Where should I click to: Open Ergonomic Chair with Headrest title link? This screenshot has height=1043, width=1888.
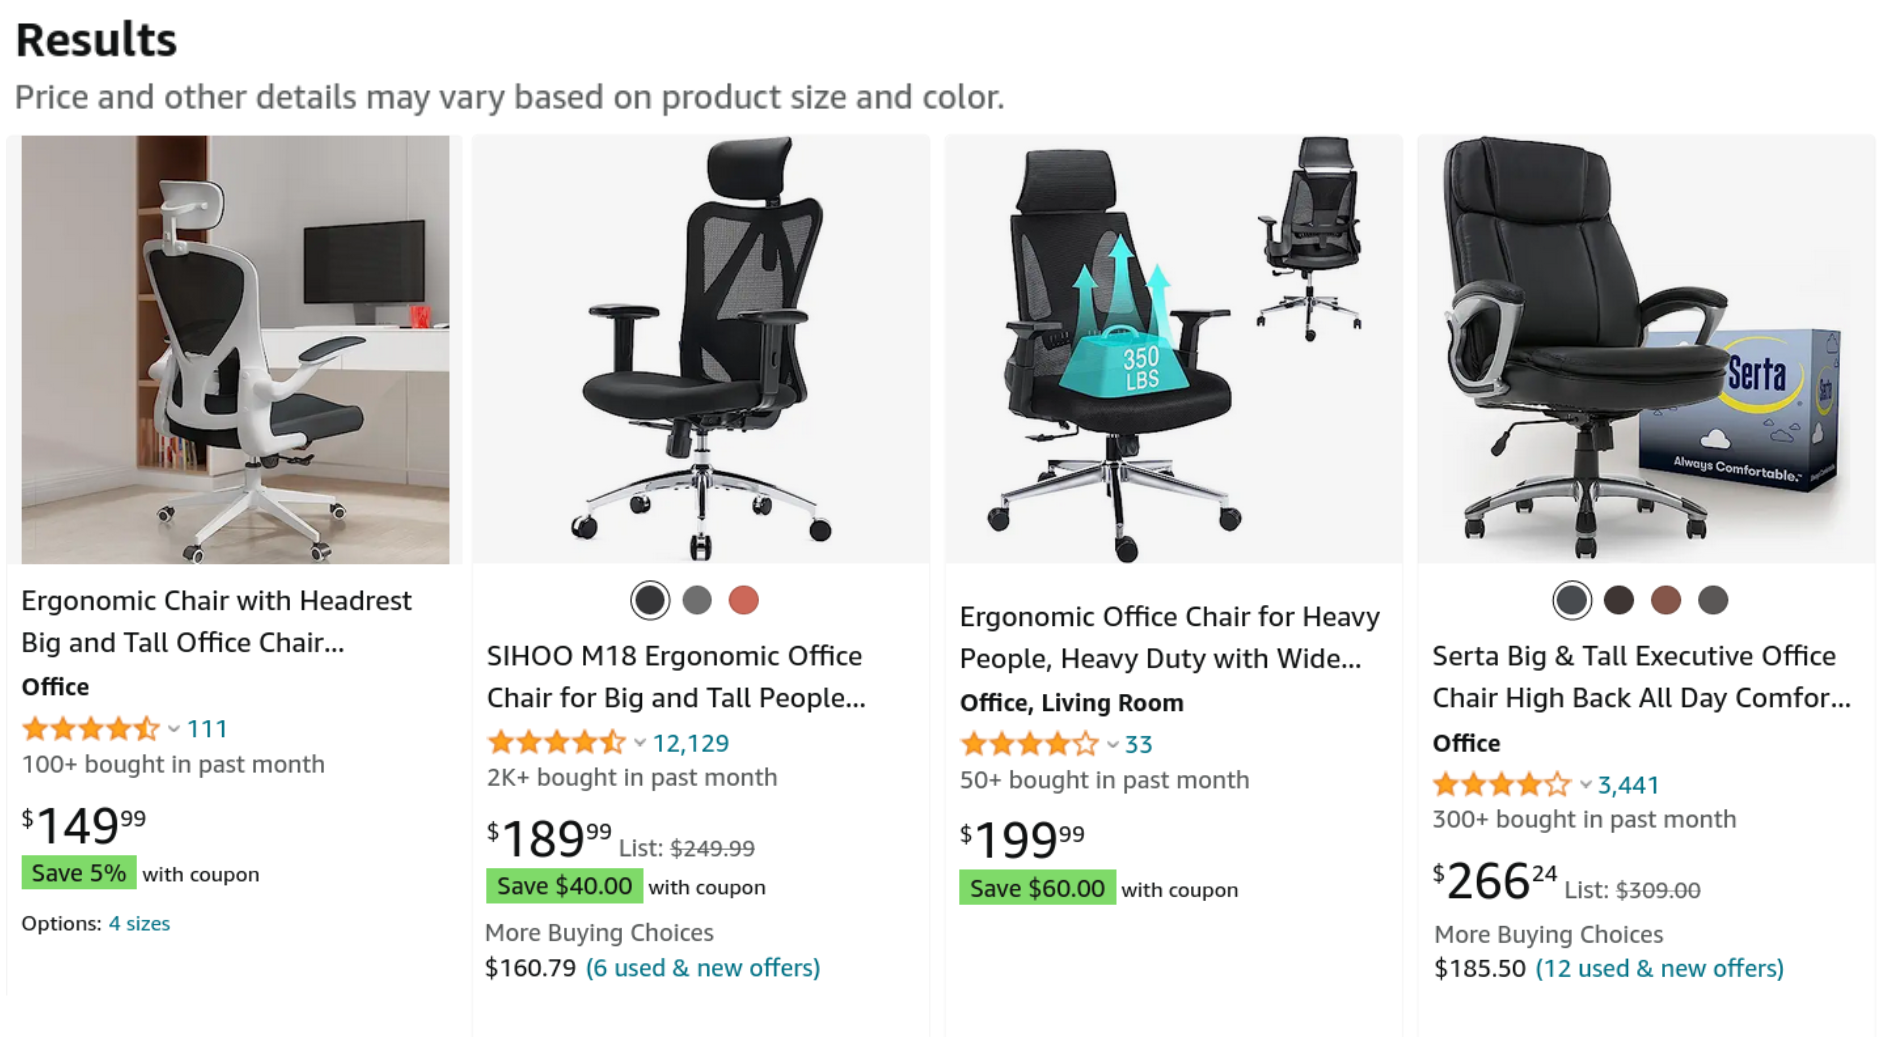(217, 621)
